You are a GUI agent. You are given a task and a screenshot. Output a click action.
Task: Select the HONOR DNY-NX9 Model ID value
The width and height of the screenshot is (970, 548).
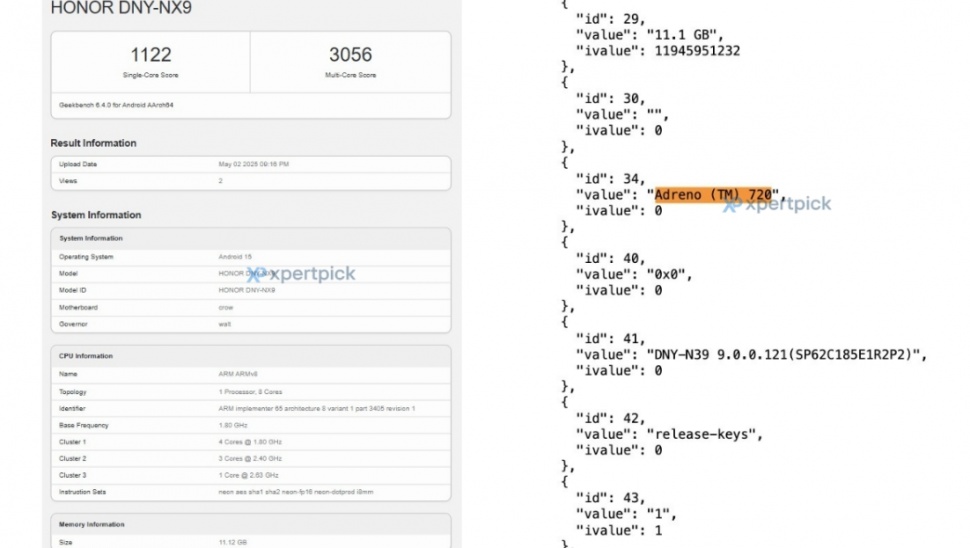coord(247,290)
